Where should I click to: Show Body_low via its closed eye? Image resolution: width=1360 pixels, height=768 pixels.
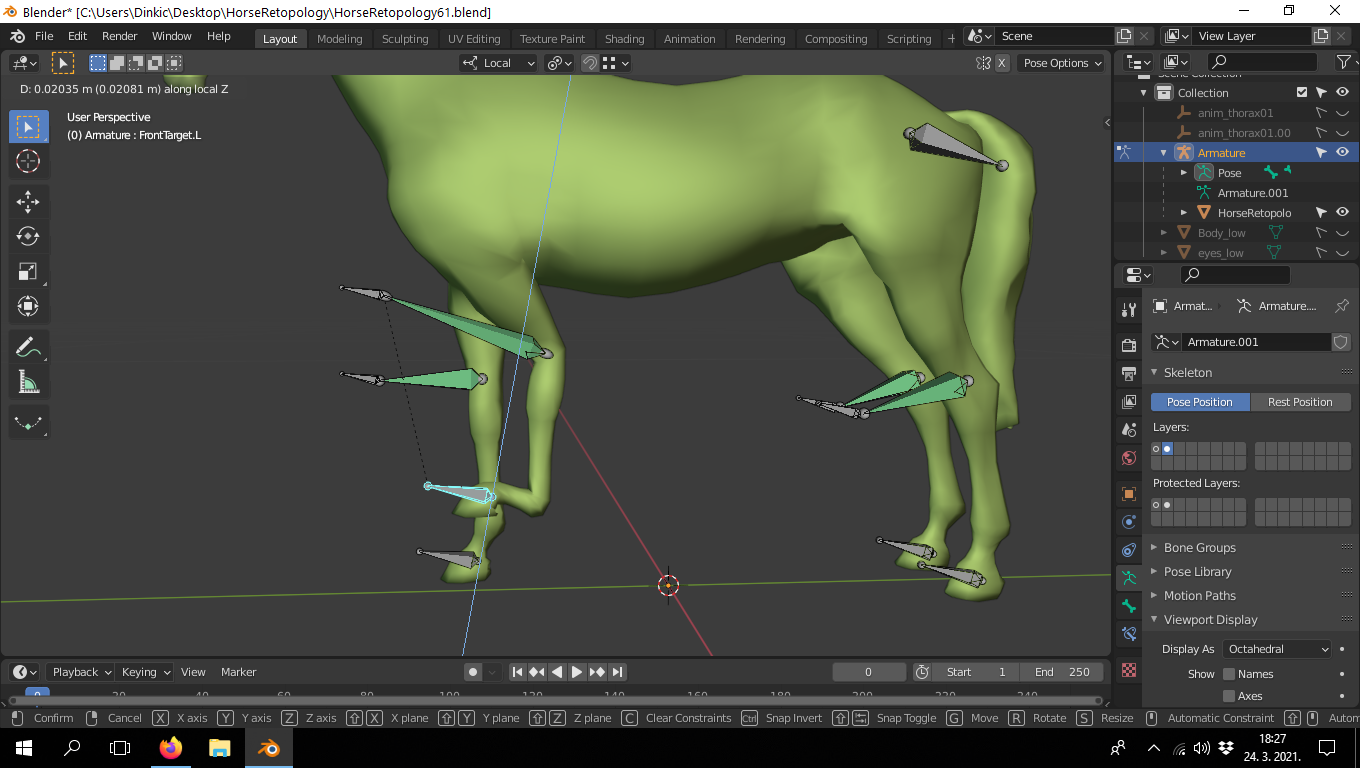coord(1342,232)
